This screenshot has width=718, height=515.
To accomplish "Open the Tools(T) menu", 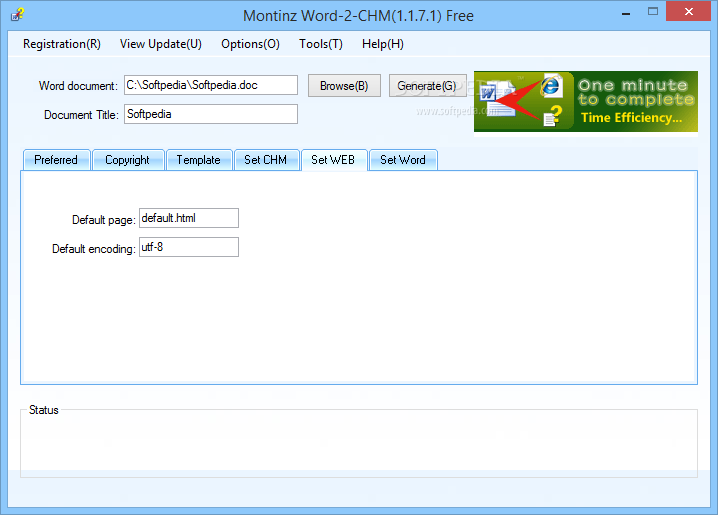I will pos(321,44).
